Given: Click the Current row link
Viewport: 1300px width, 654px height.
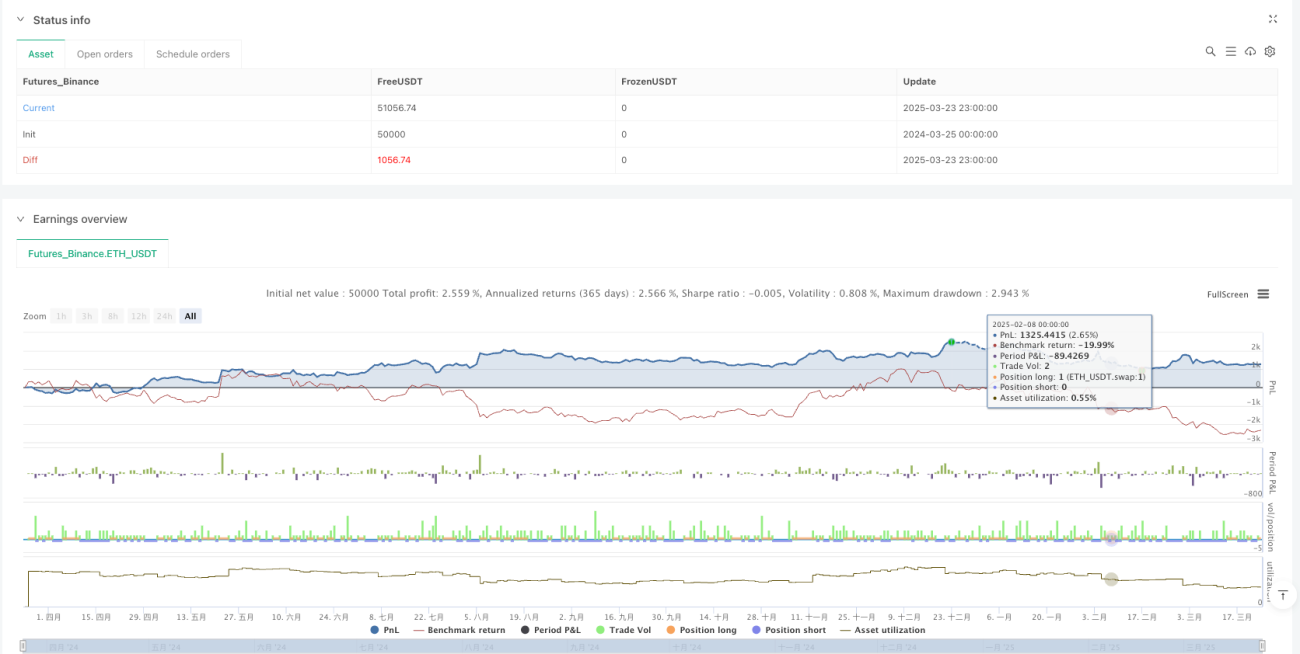Looking at the screenshot, I should [39, 108].
